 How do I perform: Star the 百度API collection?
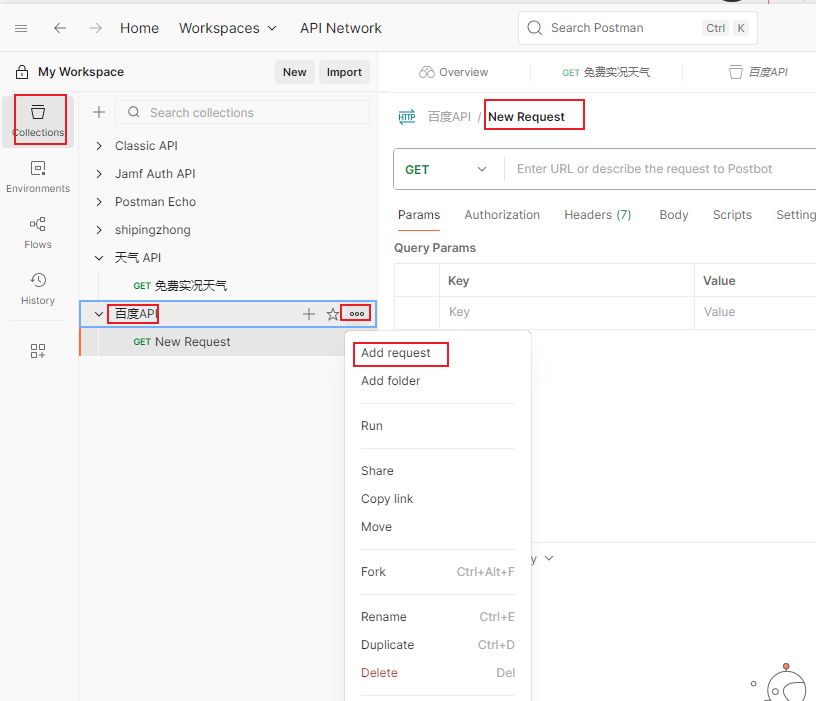[333, 314]
